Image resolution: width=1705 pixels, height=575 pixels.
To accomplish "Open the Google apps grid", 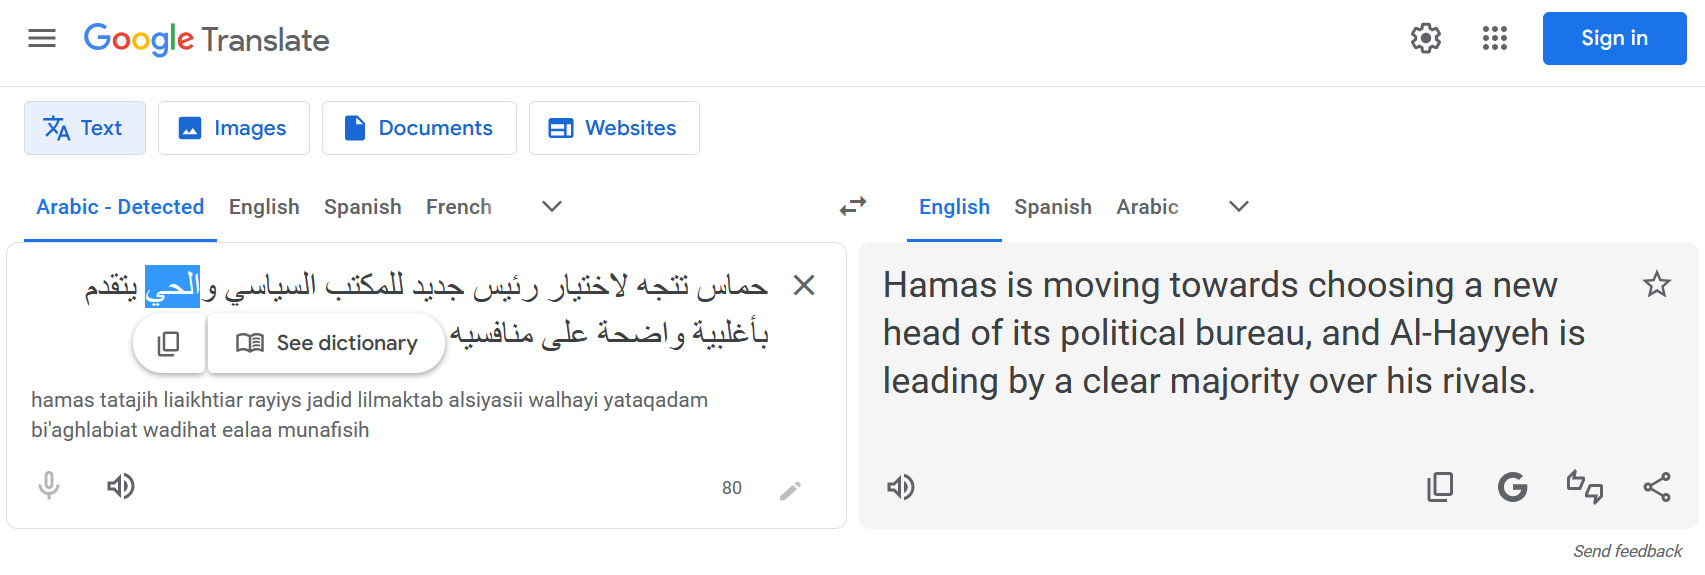I will coord(1494,39).
